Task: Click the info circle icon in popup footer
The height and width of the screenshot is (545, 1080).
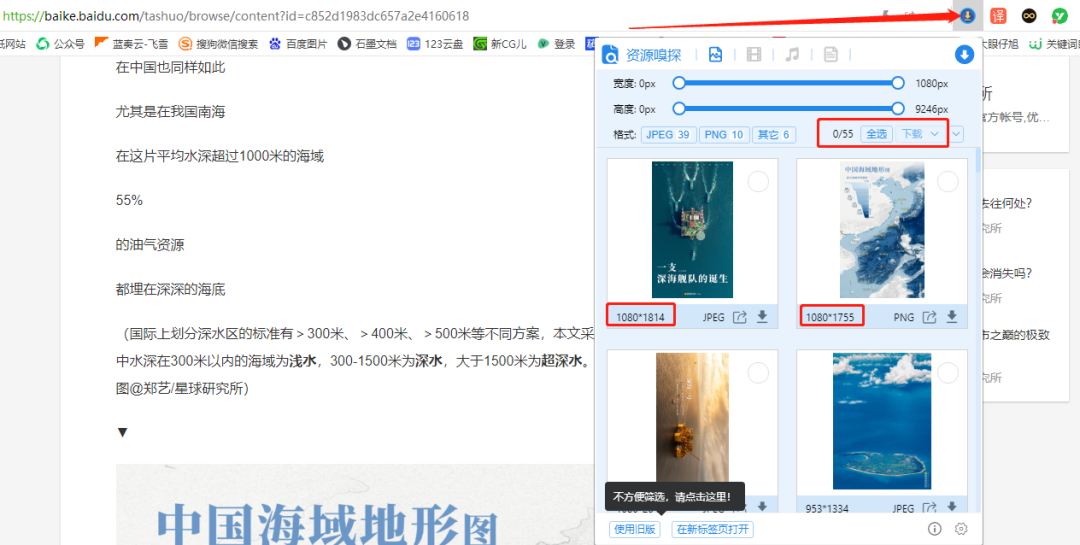Action: tap(935, 529)
